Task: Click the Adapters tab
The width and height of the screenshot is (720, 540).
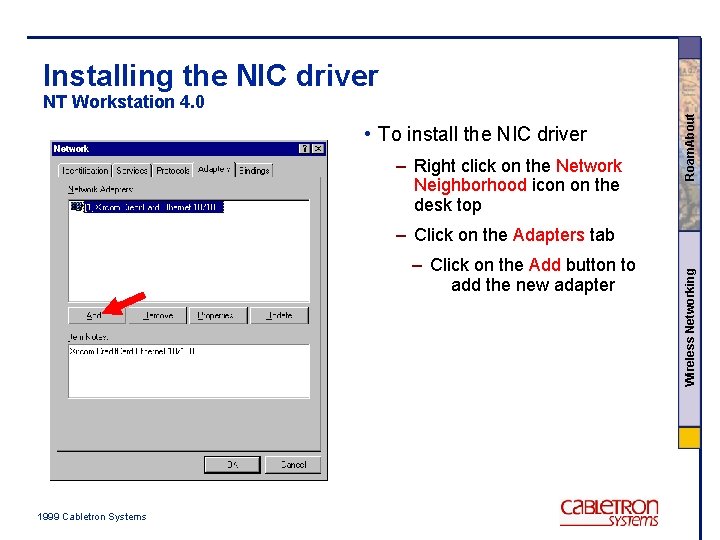Action: 214,169
